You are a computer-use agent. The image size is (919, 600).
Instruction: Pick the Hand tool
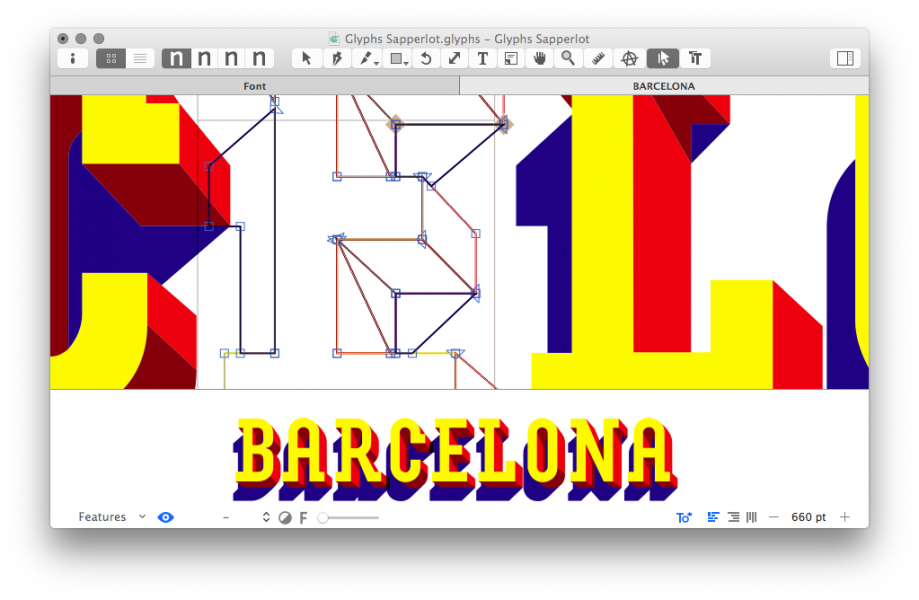coord(540,59)
